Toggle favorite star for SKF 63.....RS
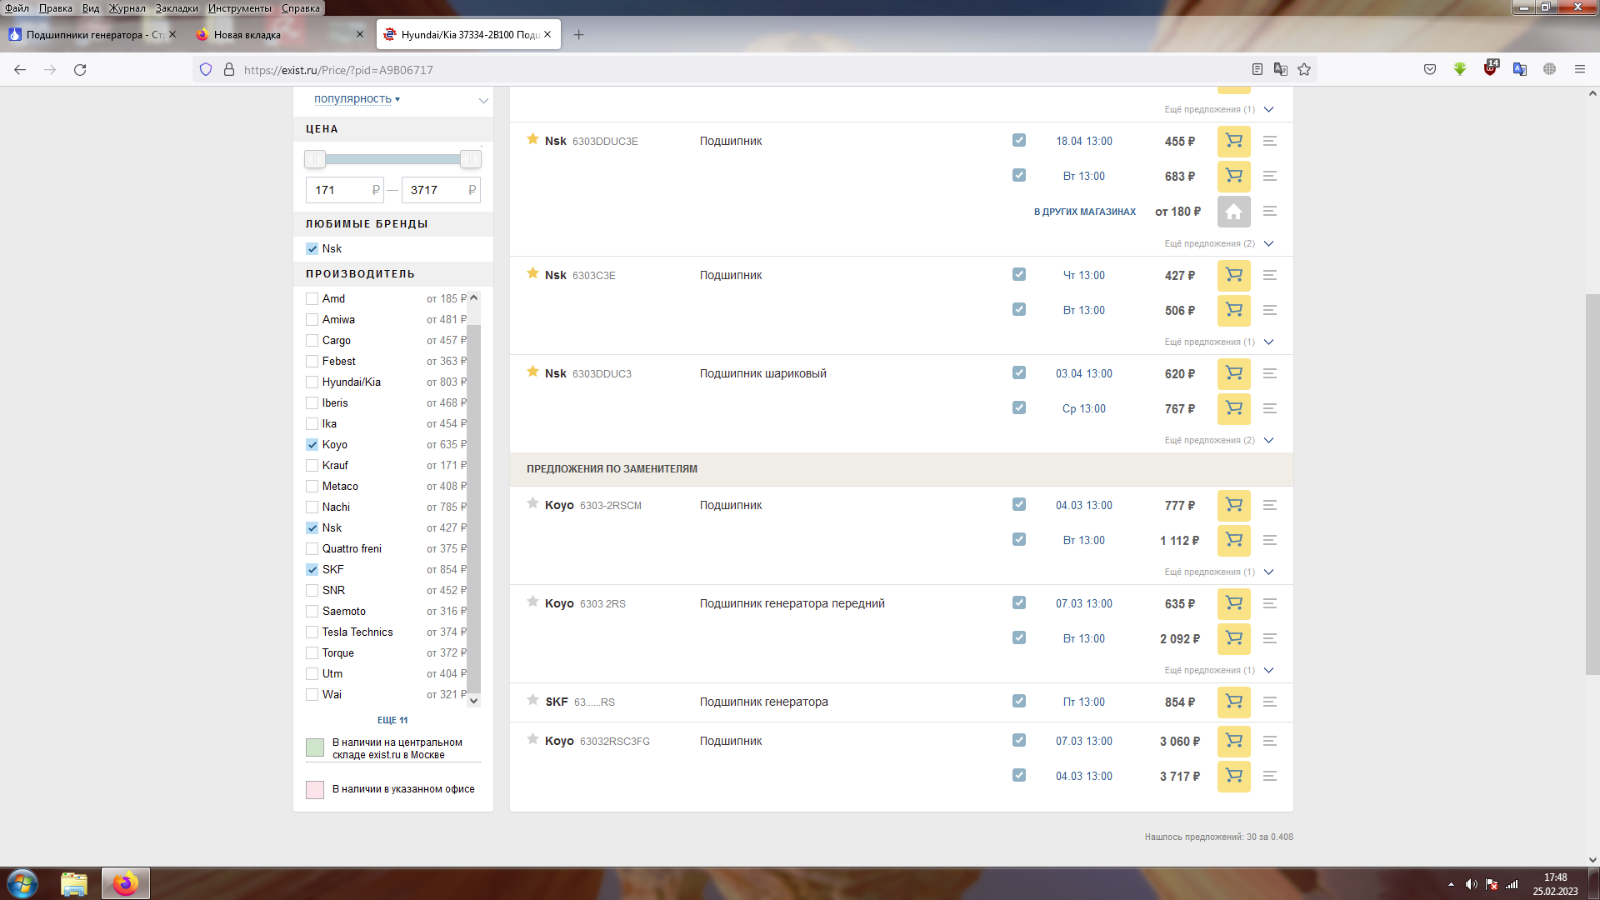 [533, 701]
